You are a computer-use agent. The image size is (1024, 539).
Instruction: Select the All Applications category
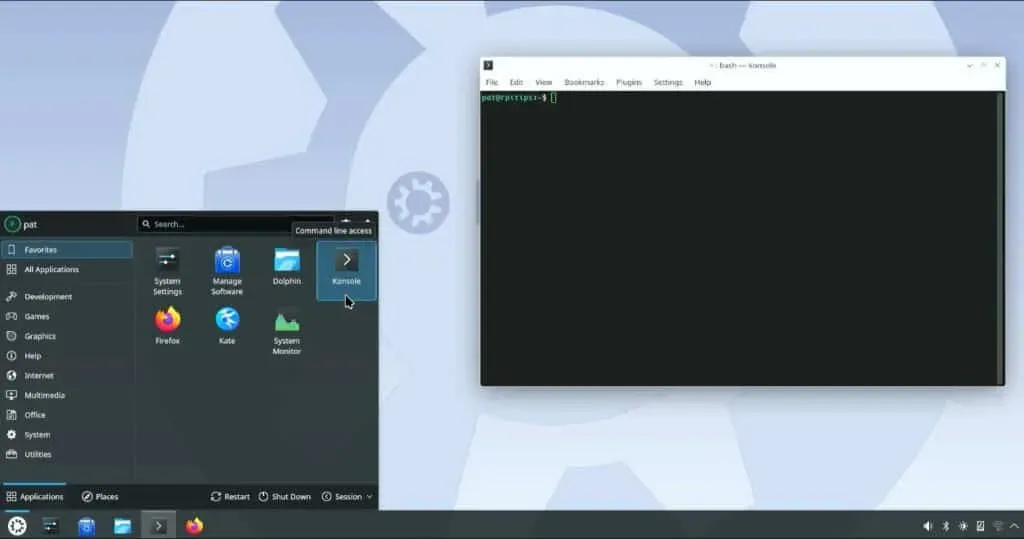[67, 269]
